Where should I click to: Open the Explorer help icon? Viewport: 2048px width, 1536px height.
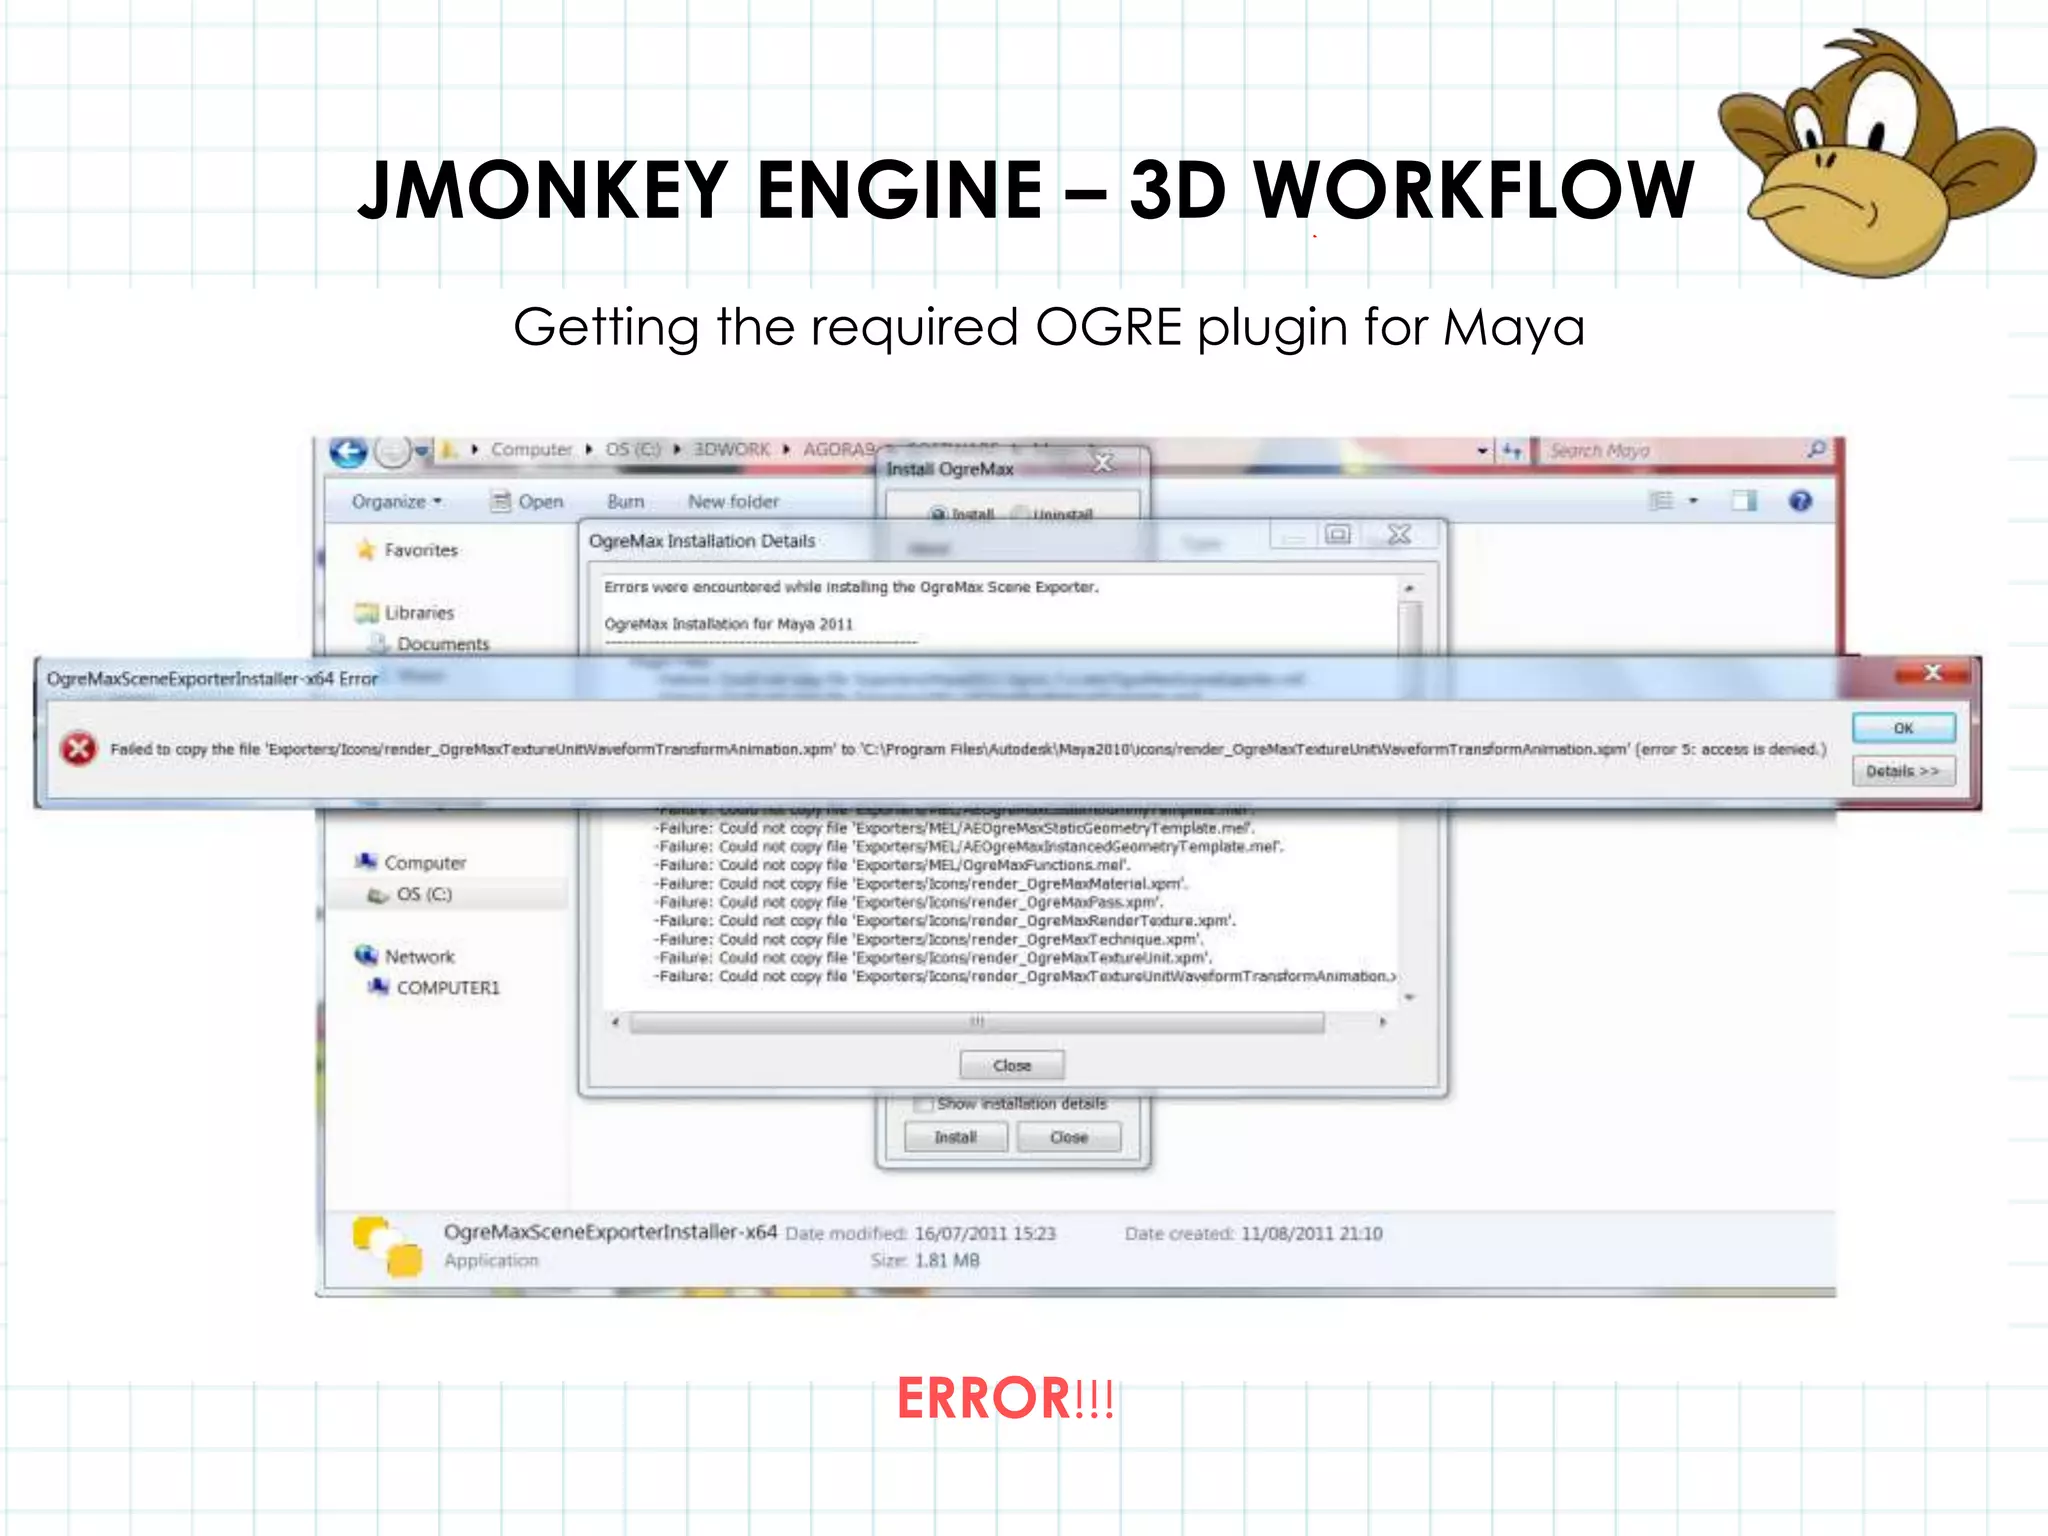tap(1800, 501)
